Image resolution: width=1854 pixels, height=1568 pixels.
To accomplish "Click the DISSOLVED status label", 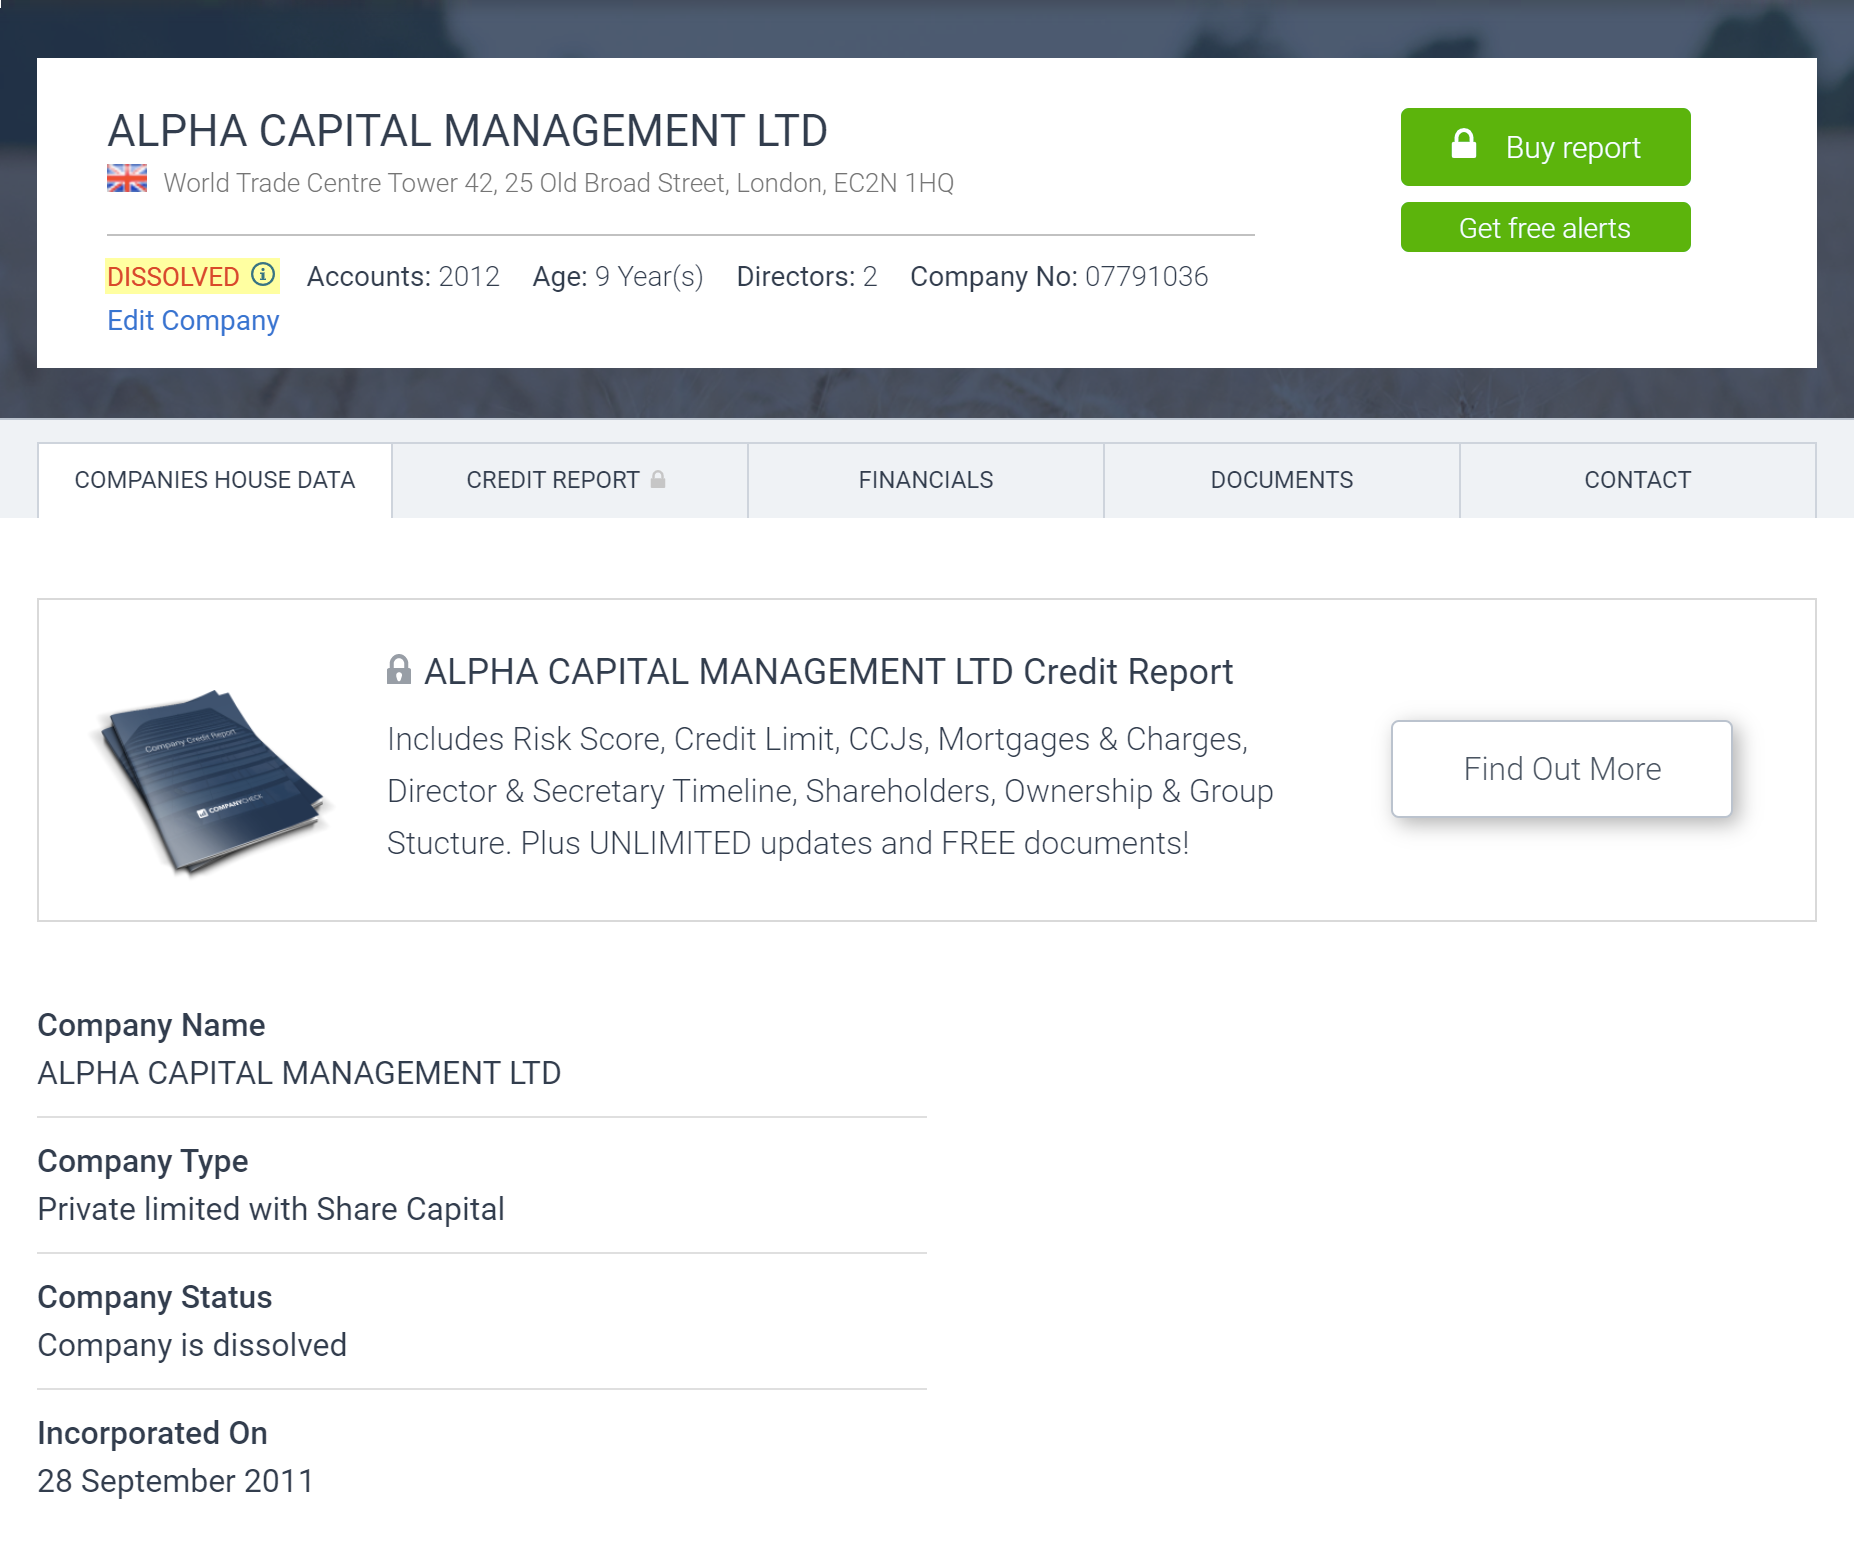I will pos(173,277).
